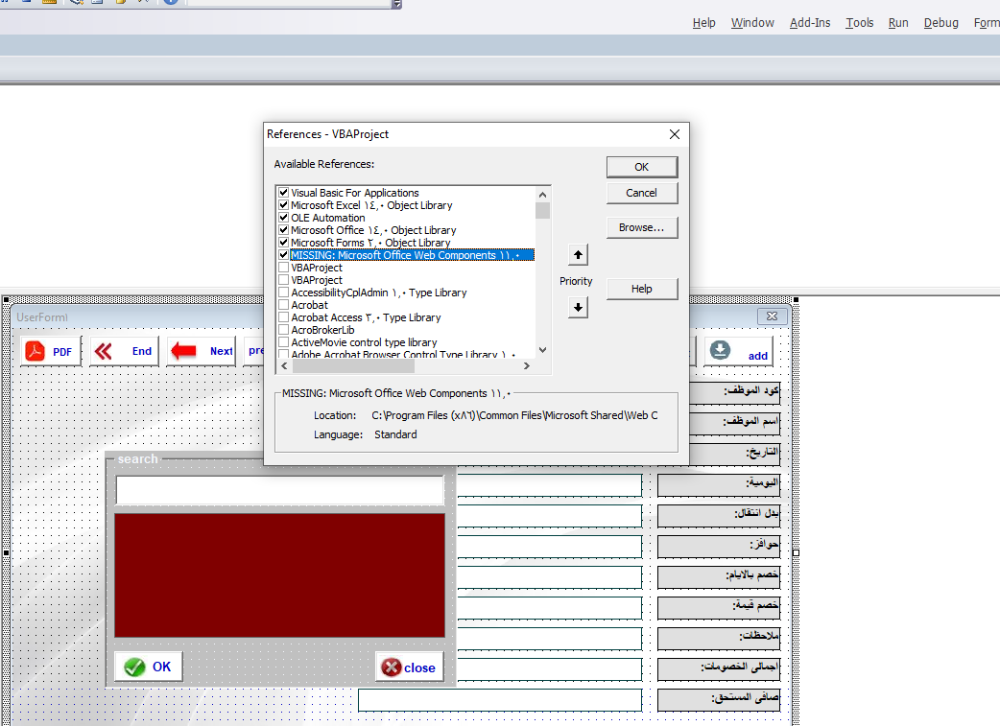The width and height of the screenshot is (1000, 726).
Task: Click Browse... to locate a reference
Action: click(x=642, y=227)
